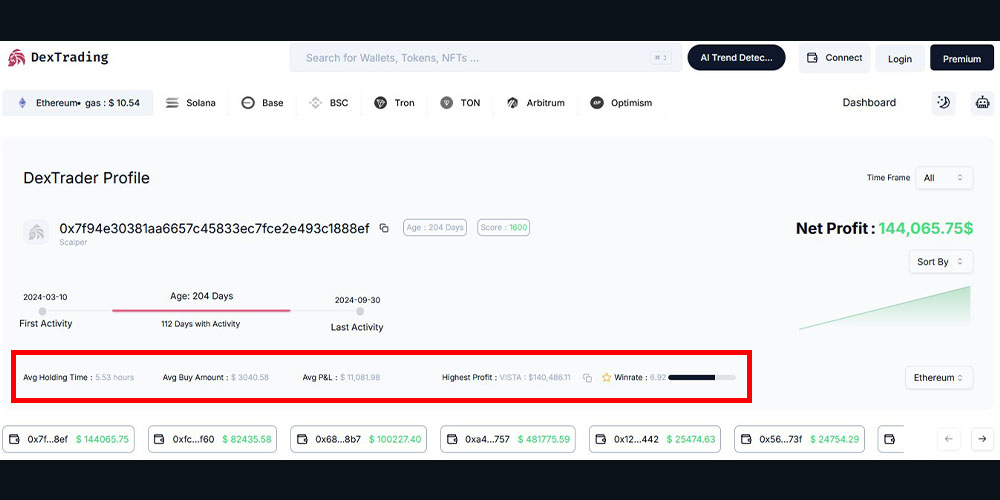The image size is (1000, 500).
Task: Click the DexTrader Profile heading
Action: point(87,178)
